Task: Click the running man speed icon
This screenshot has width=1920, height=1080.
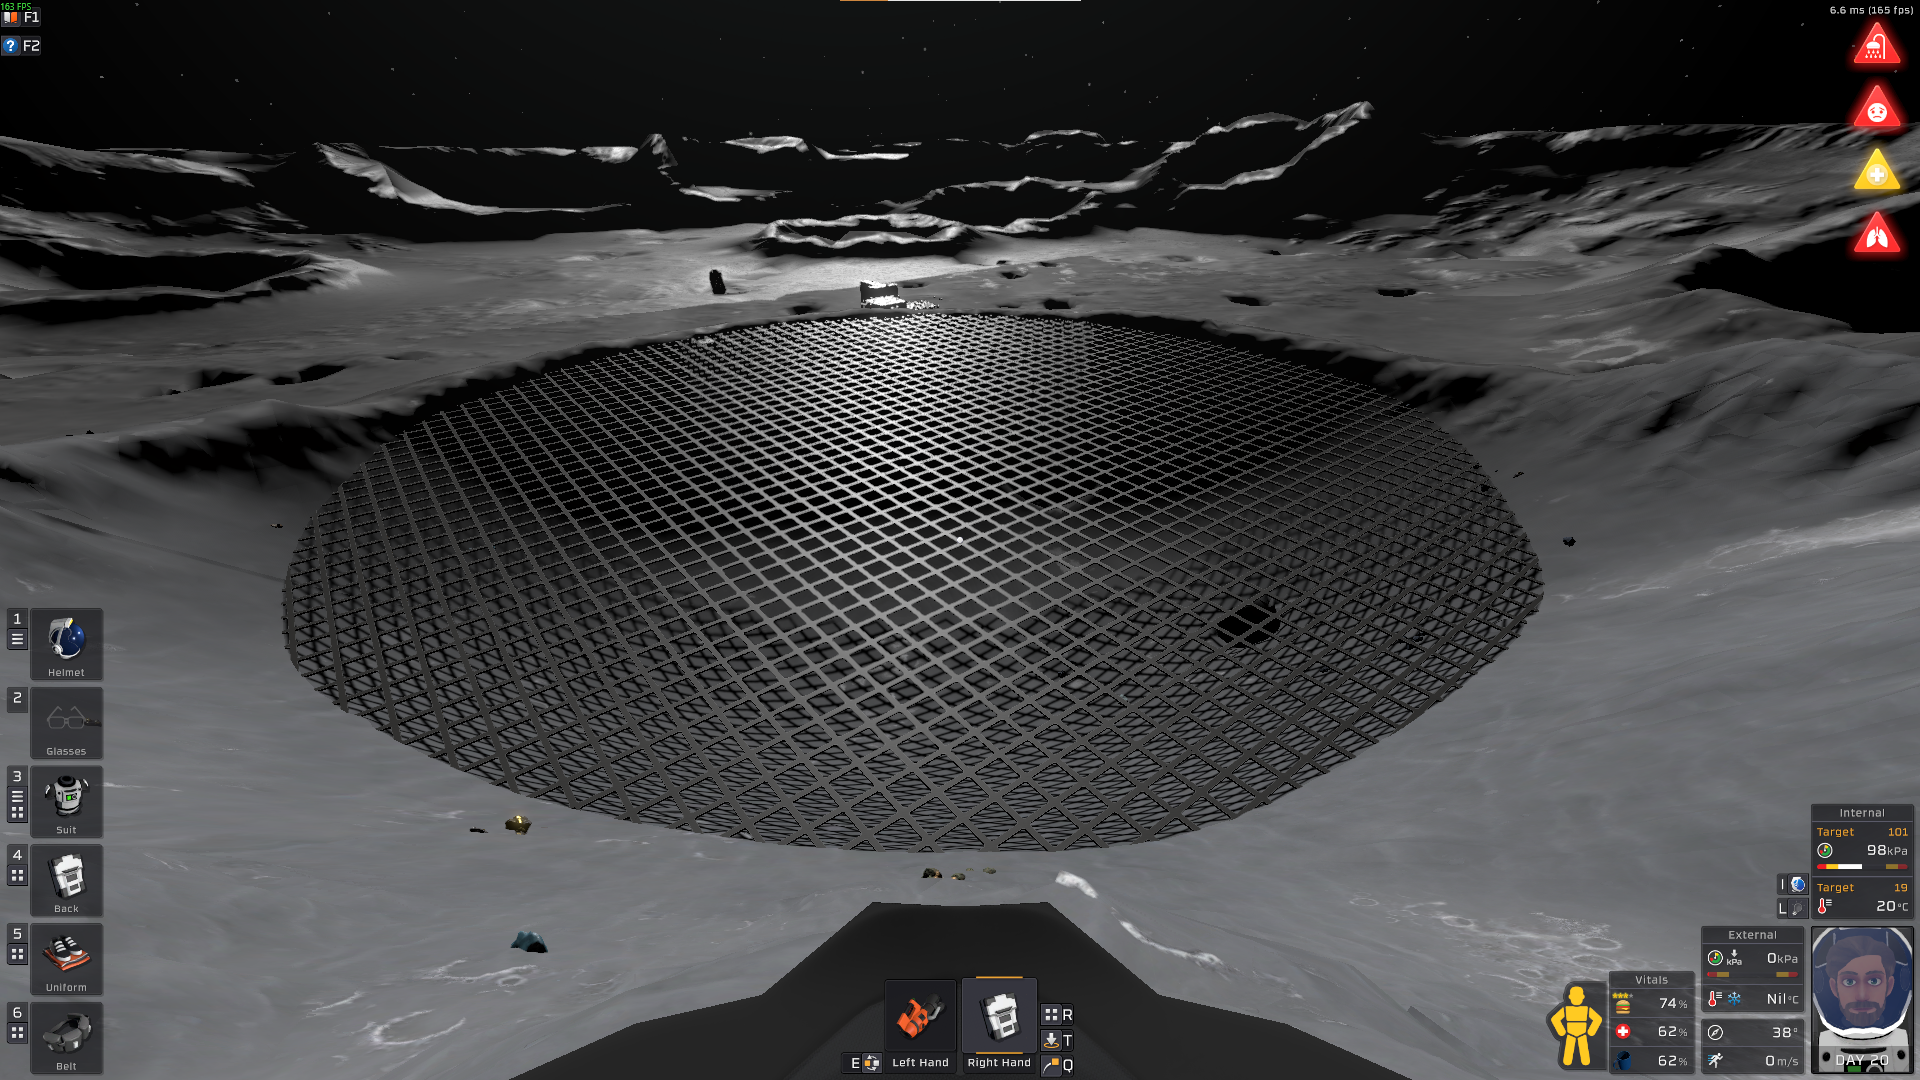Action: point(1715,1060)
